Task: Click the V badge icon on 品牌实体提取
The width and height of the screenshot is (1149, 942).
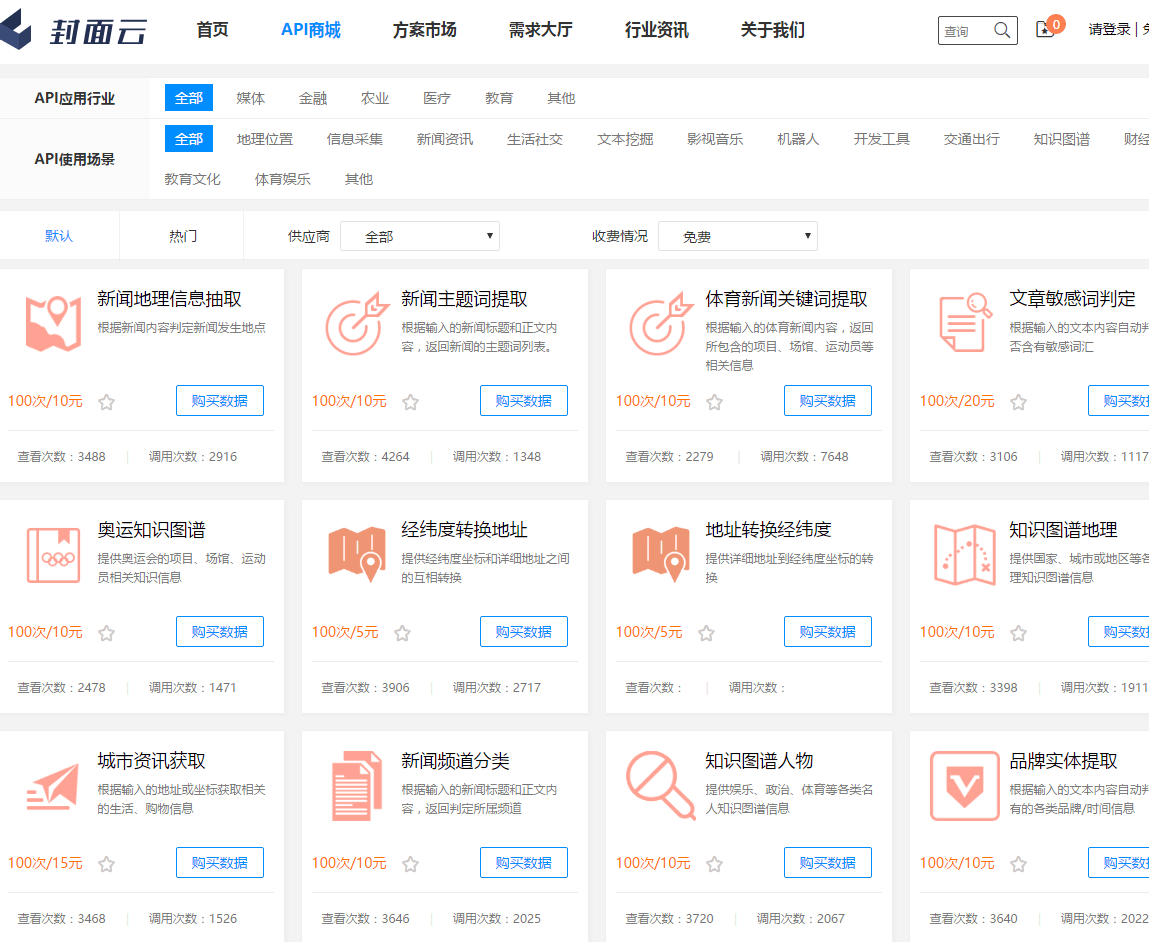Action: (963, 783)
